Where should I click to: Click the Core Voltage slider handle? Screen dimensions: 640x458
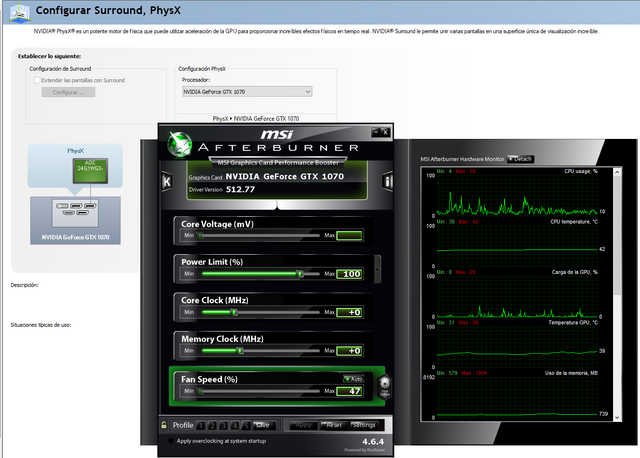coord(200,236)
